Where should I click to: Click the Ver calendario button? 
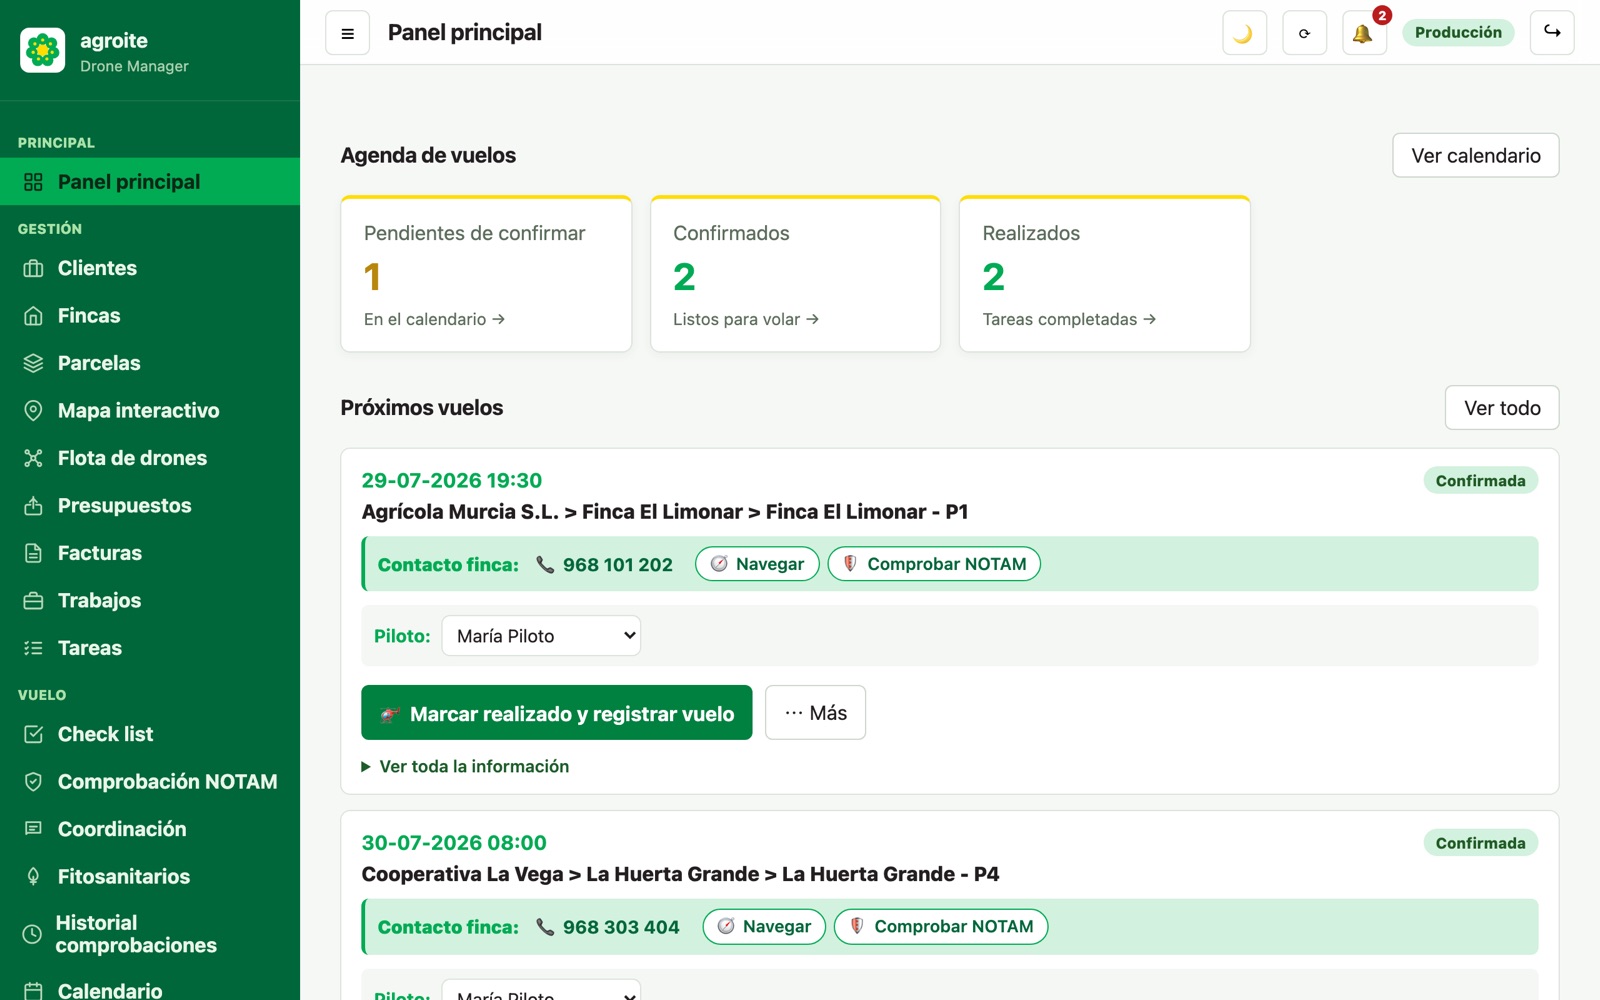pos(1475,156)
